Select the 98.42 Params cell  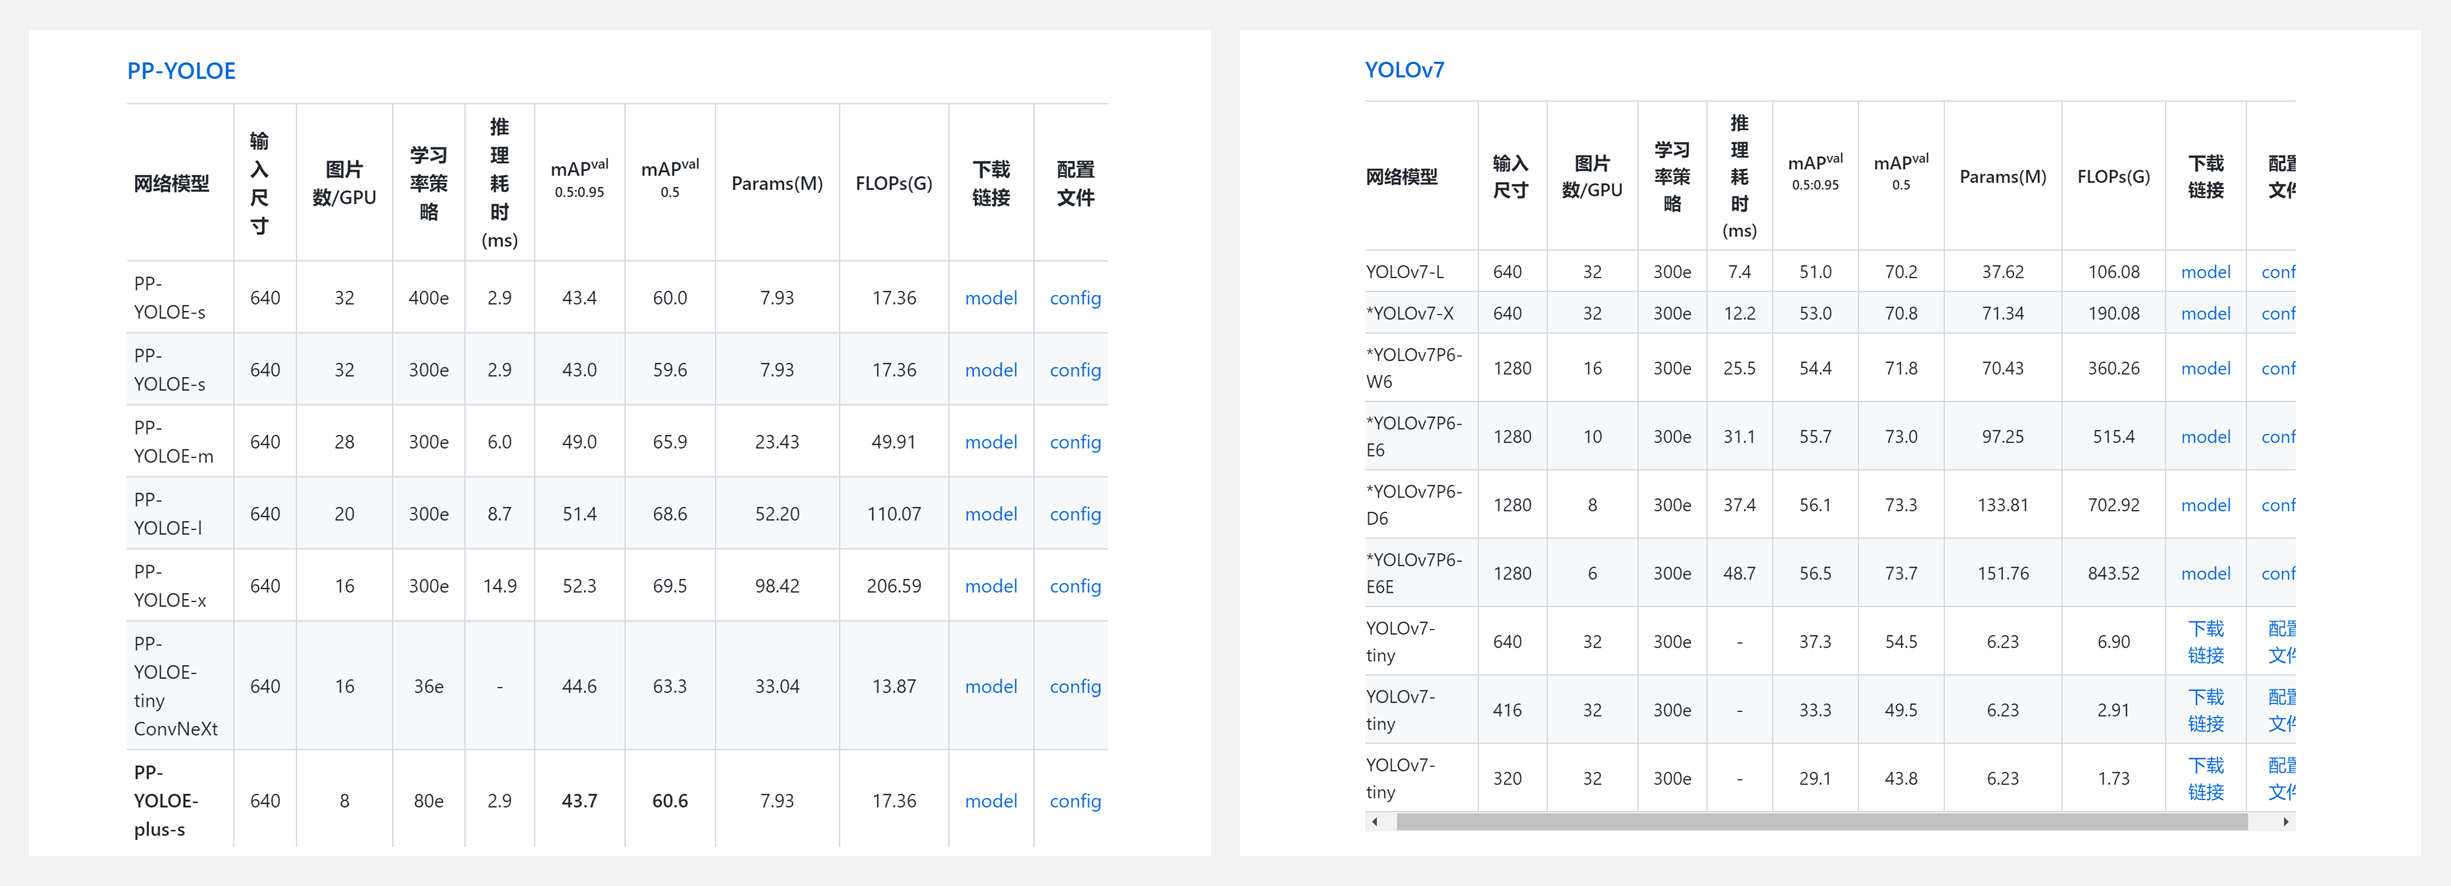tap(777, 586)
